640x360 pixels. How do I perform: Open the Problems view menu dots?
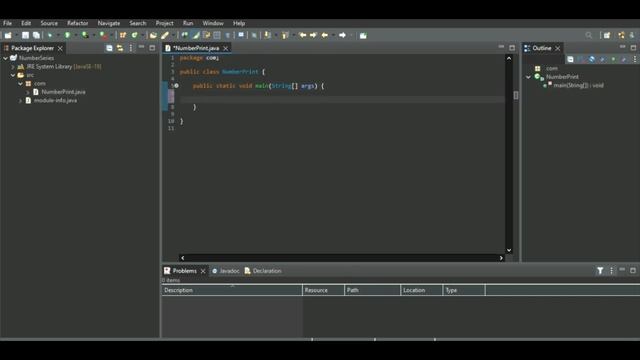611,271
